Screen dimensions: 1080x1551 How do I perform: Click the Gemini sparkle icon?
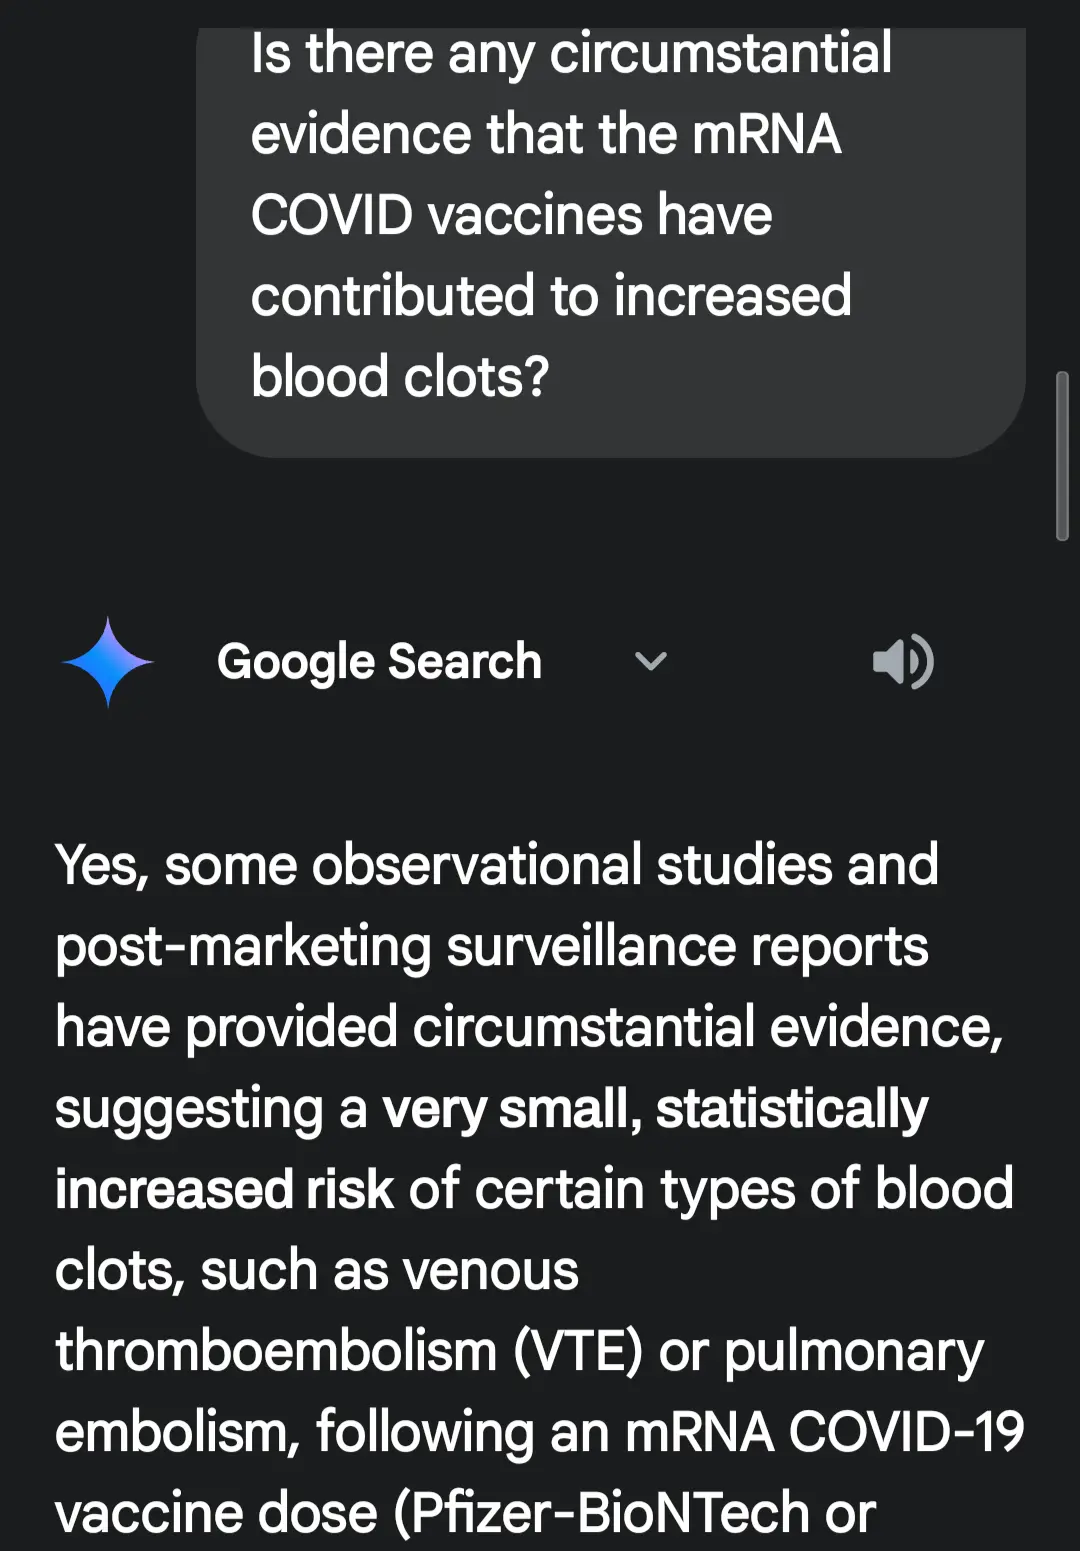[107, 662]
